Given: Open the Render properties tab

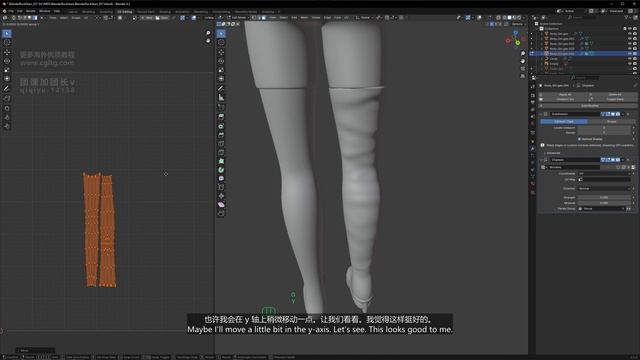Looking at the screenshot, I should [x=533, y=95].
